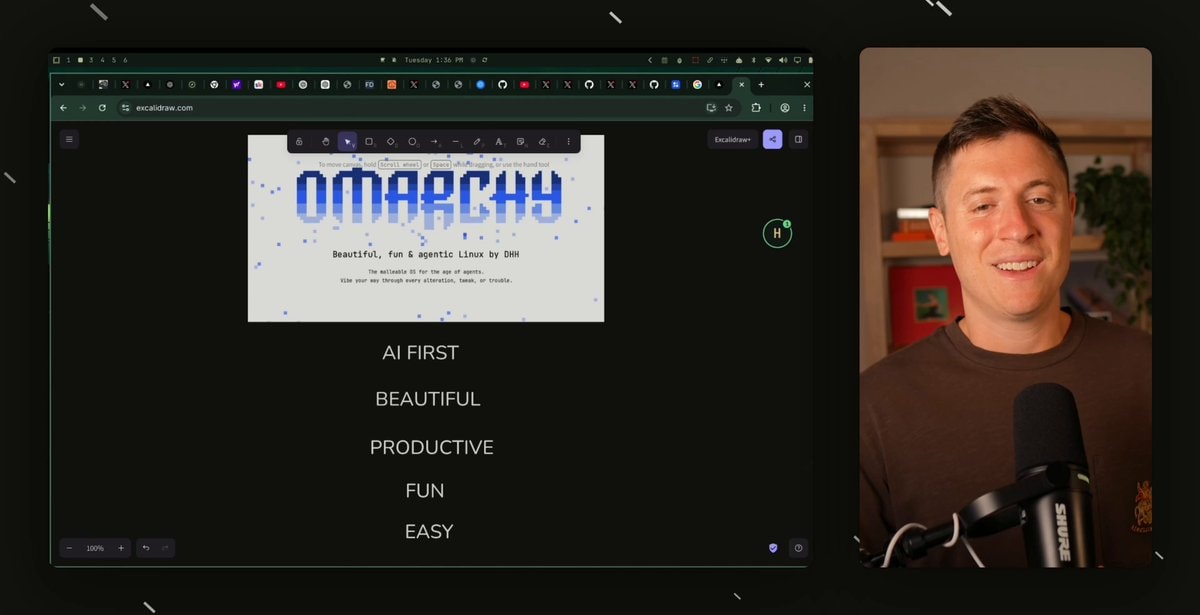Select the FUN text on canvas

coord(425,491)
